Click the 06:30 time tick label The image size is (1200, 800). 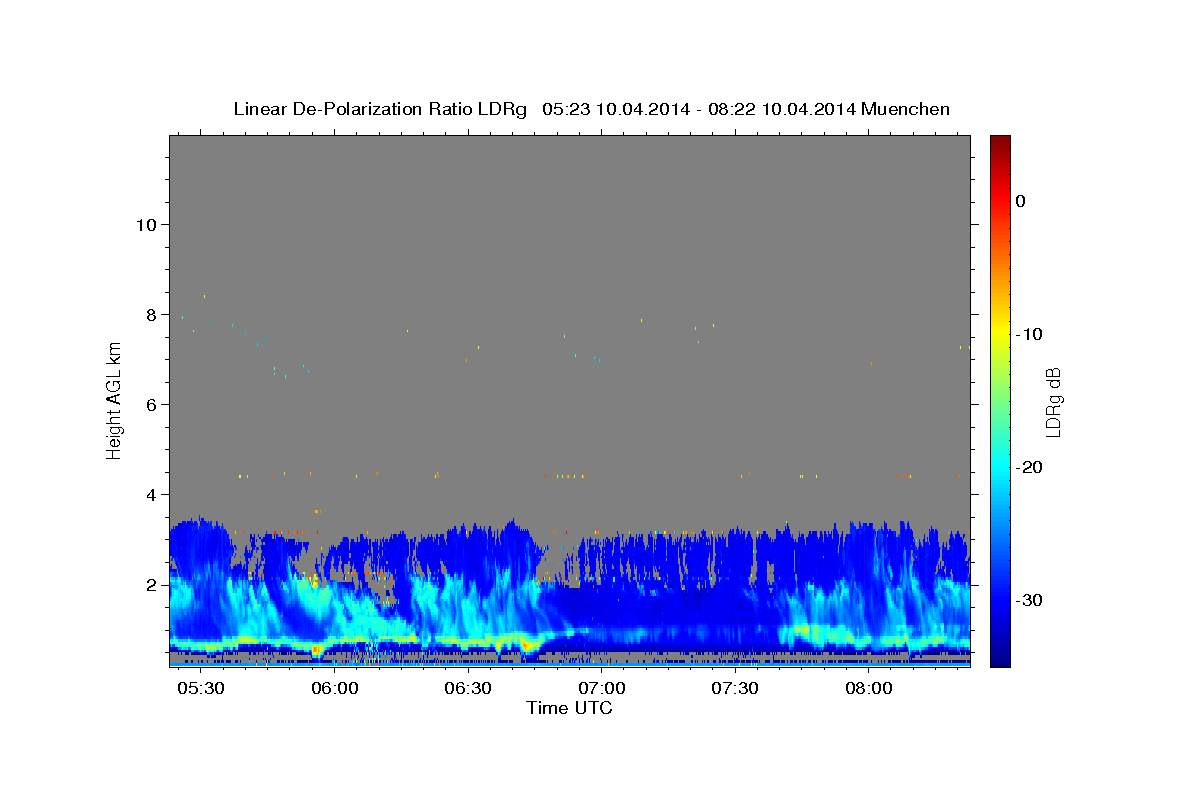click(x=468, y=689)
